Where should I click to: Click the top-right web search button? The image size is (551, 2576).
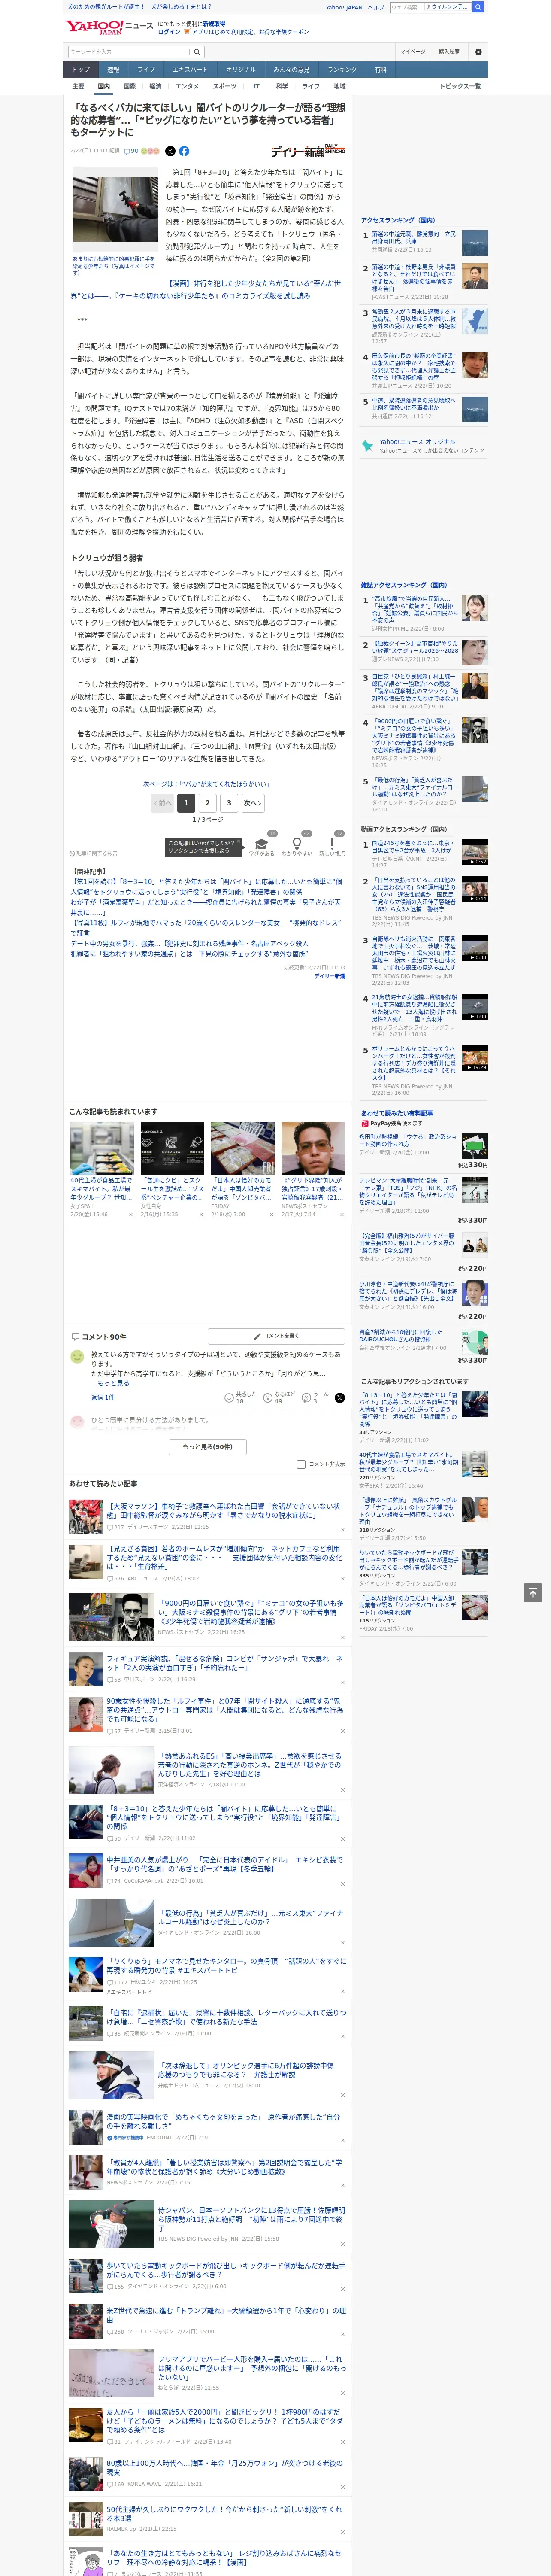pyautogui.click(x=478, y=7)
